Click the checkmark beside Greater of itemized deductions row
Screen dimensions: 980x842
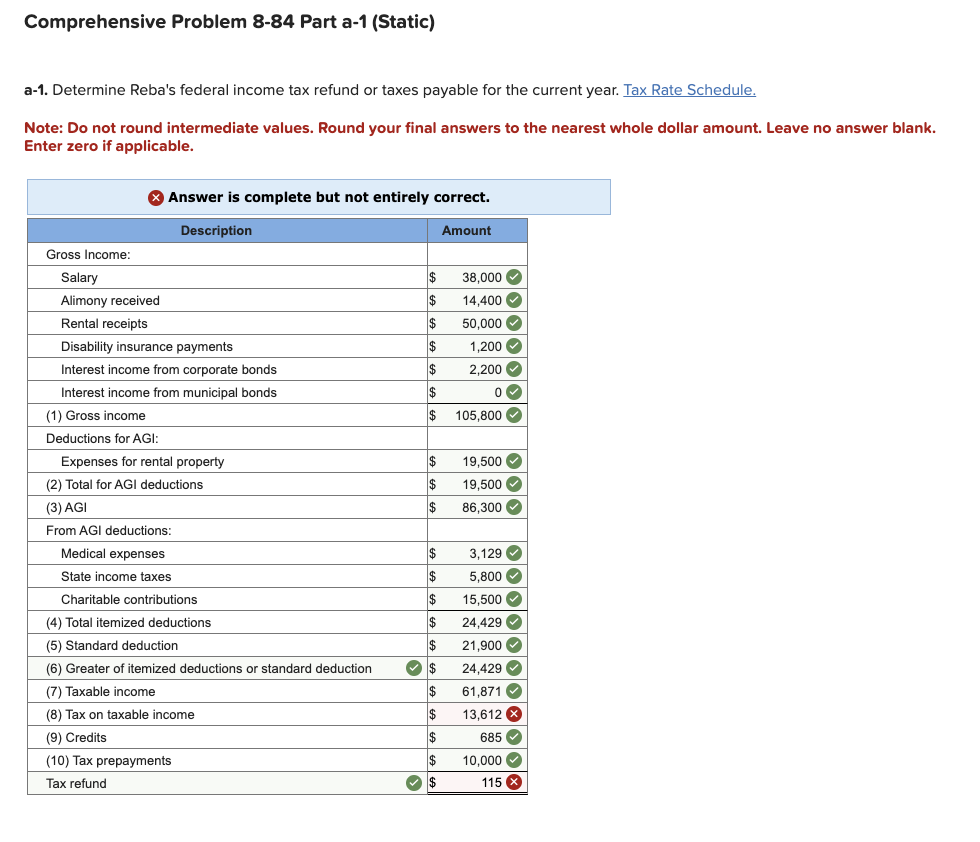coord(413,668)
